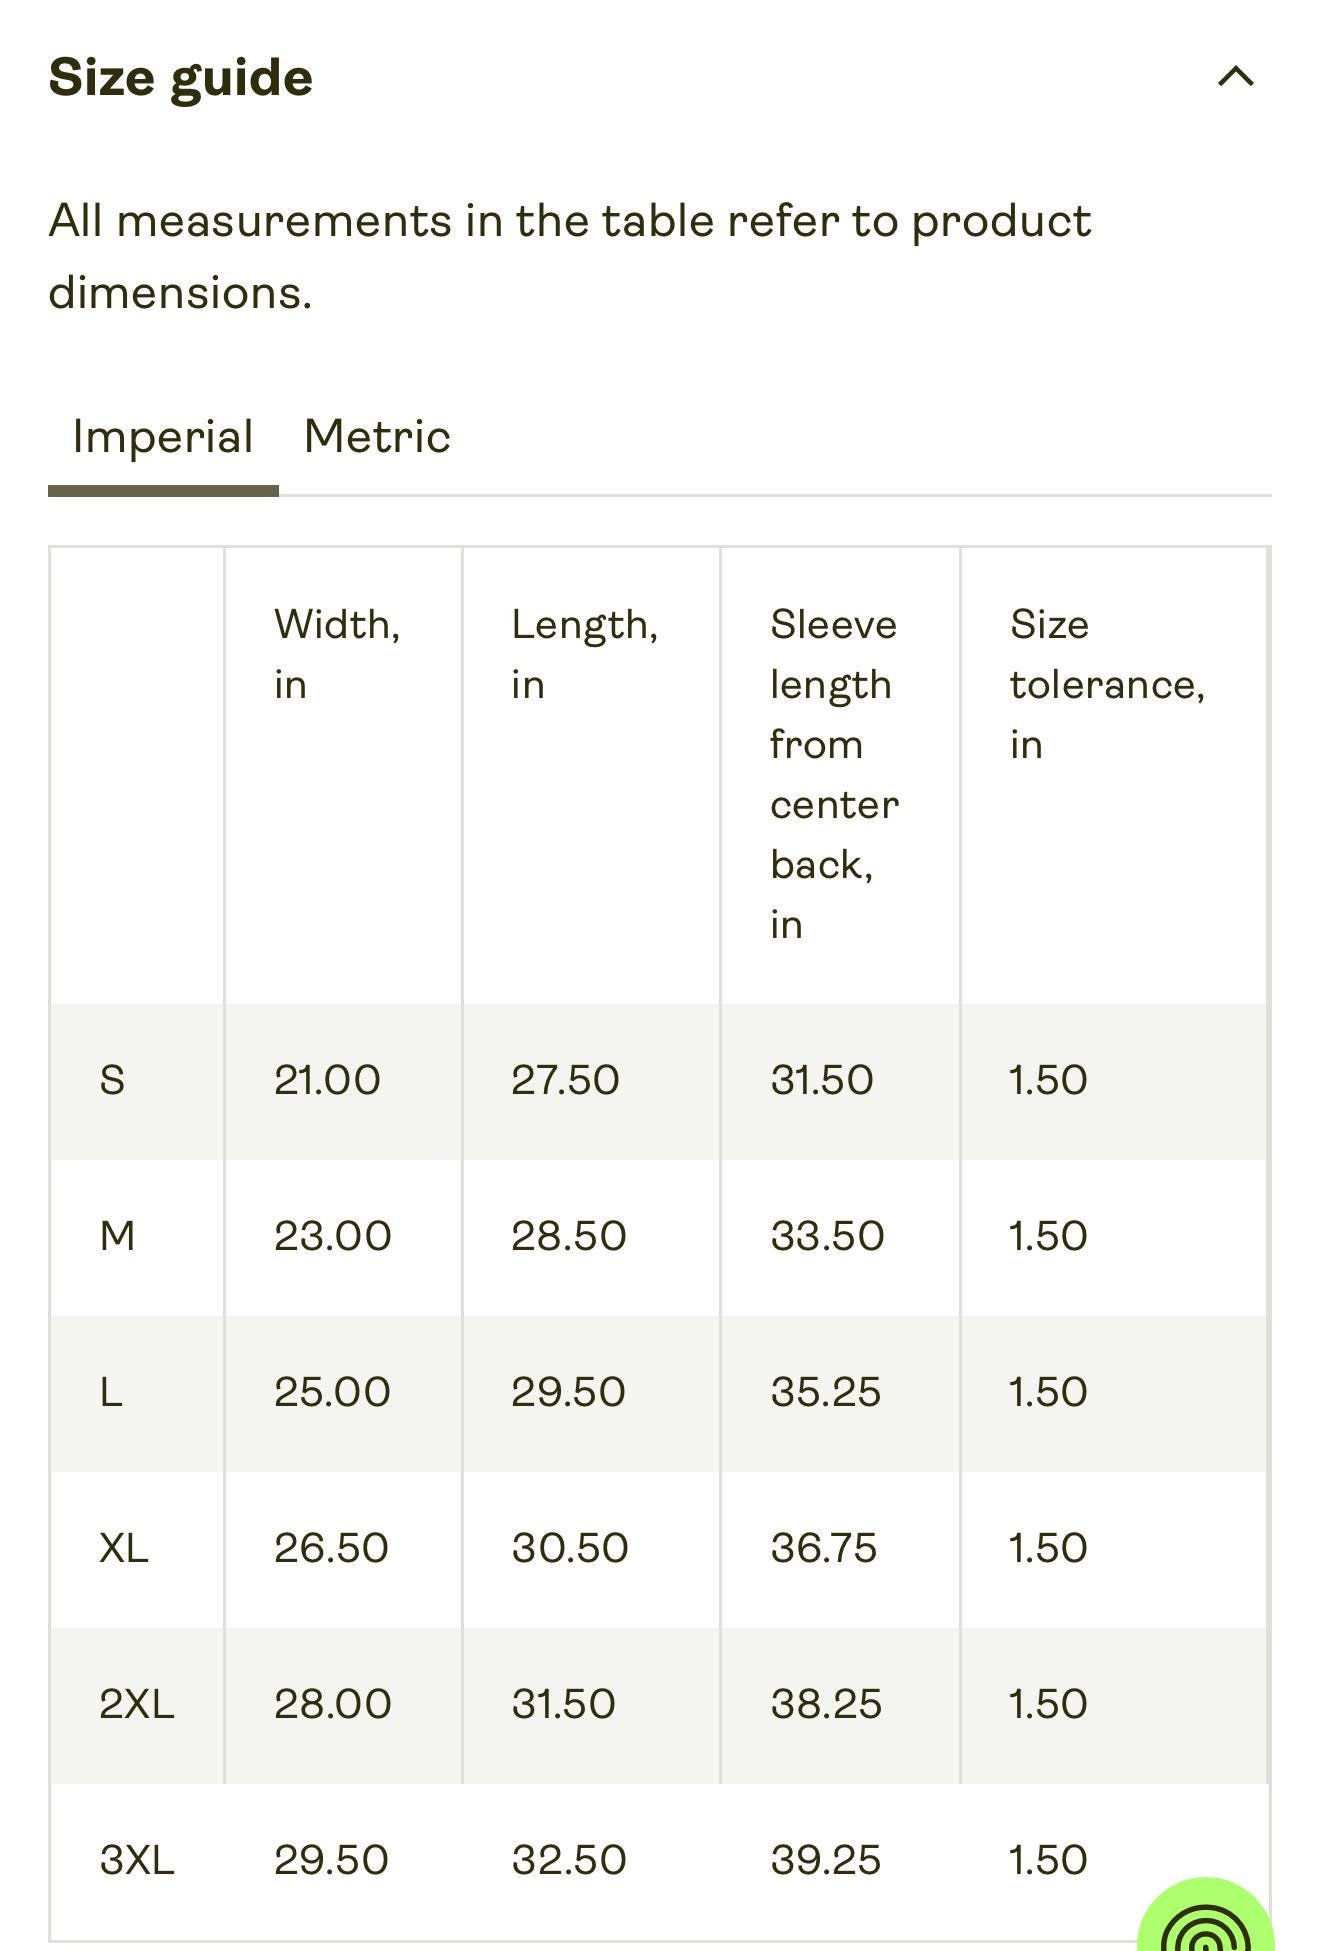The height and width of the screenshot is (1951, 1320).
Task: Click the 2XL size row label
Action: (137, 1705)
